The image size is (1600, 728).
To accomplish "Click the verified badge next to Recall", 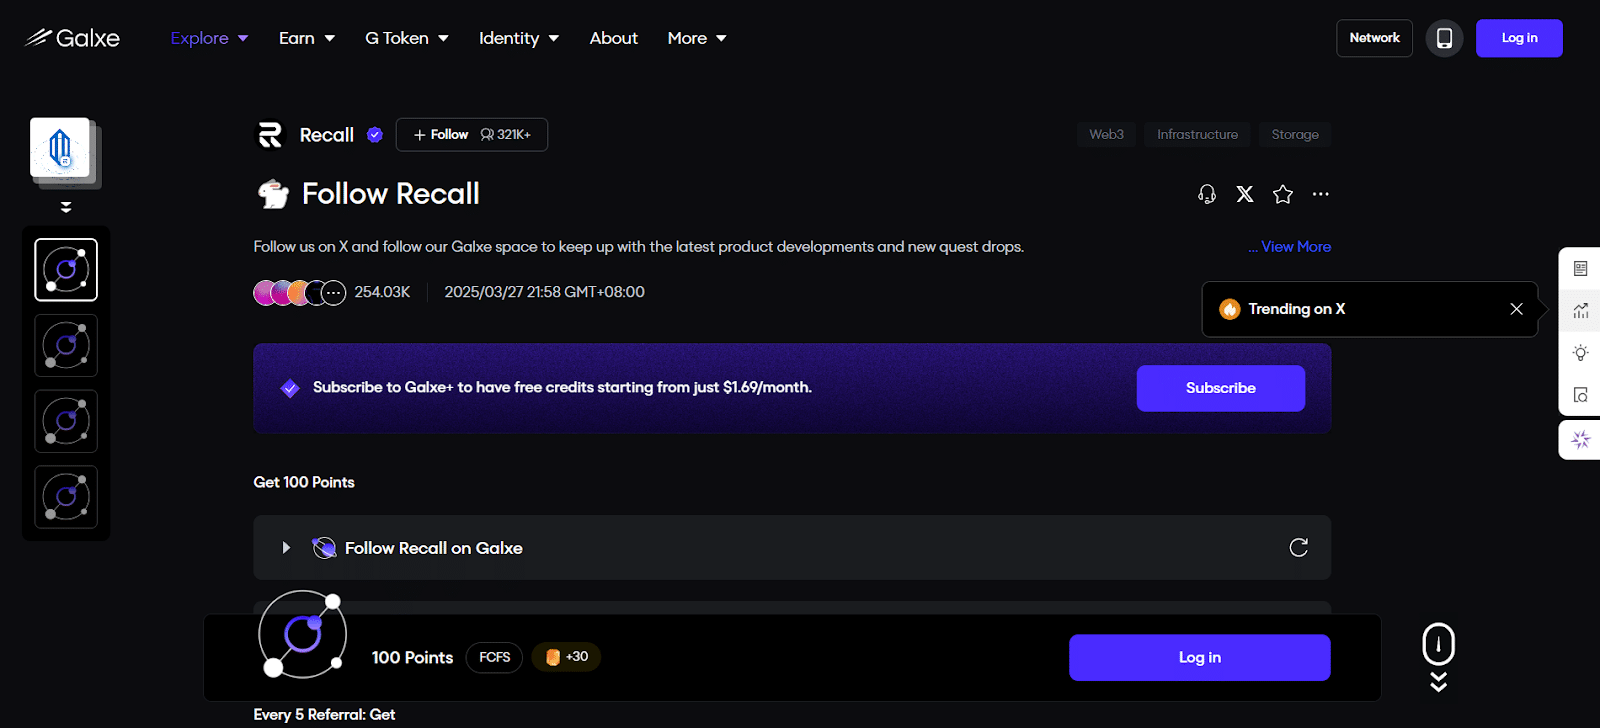I will click(375, 135).
